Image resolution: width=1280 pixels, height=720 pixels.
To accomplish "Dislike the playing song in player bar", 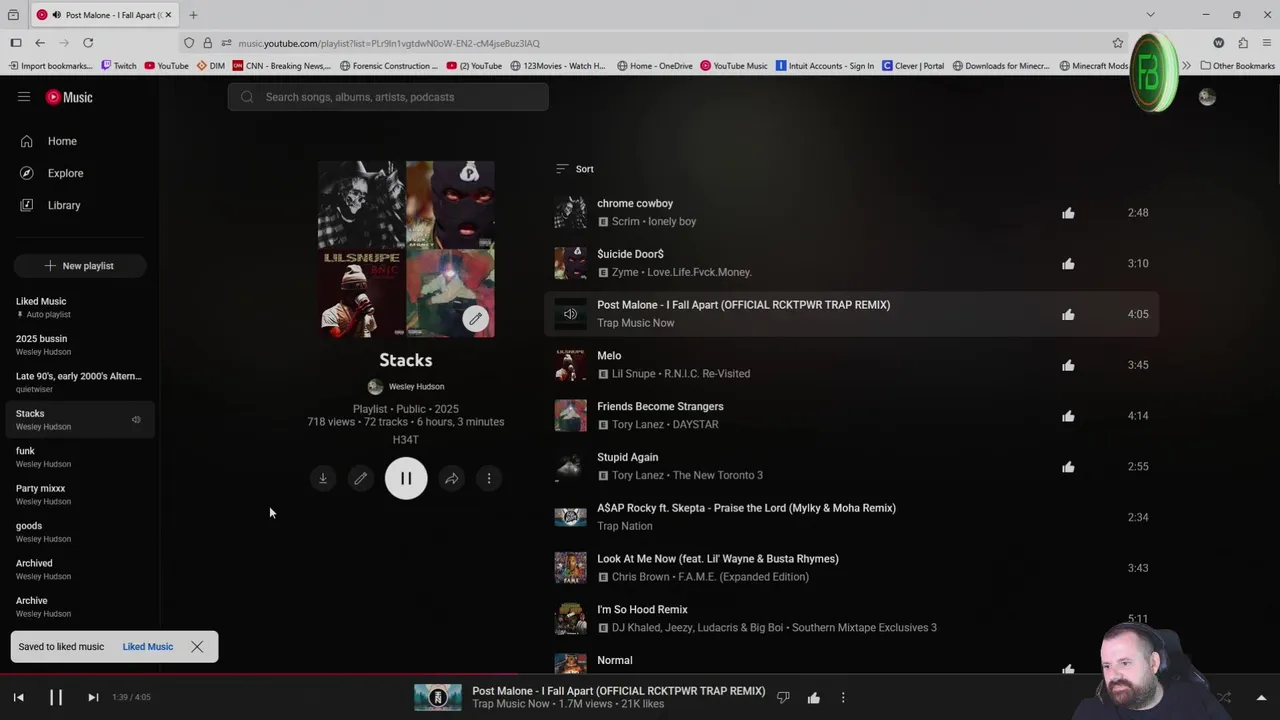I will tap(783, 697).
